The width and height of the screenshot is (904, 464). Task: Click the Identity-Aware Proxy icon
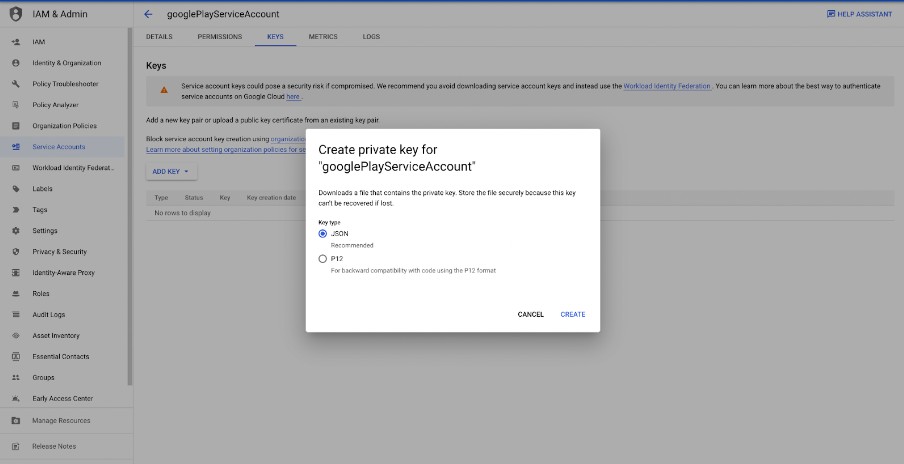click(x=16, y=273)
